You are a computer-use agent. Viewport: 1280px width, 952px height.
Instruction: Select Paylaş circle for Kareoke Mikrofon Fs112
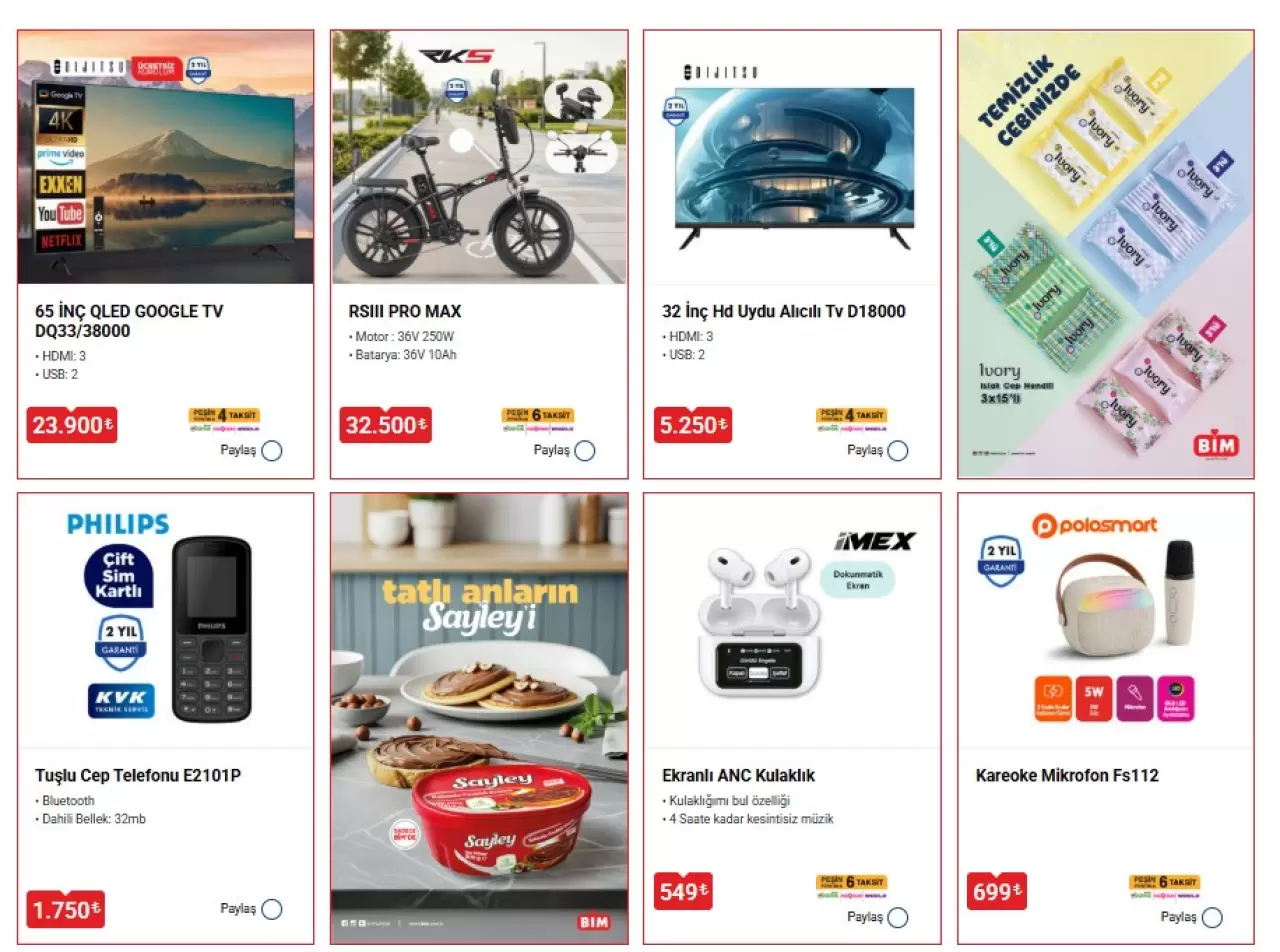(1212, 917)
